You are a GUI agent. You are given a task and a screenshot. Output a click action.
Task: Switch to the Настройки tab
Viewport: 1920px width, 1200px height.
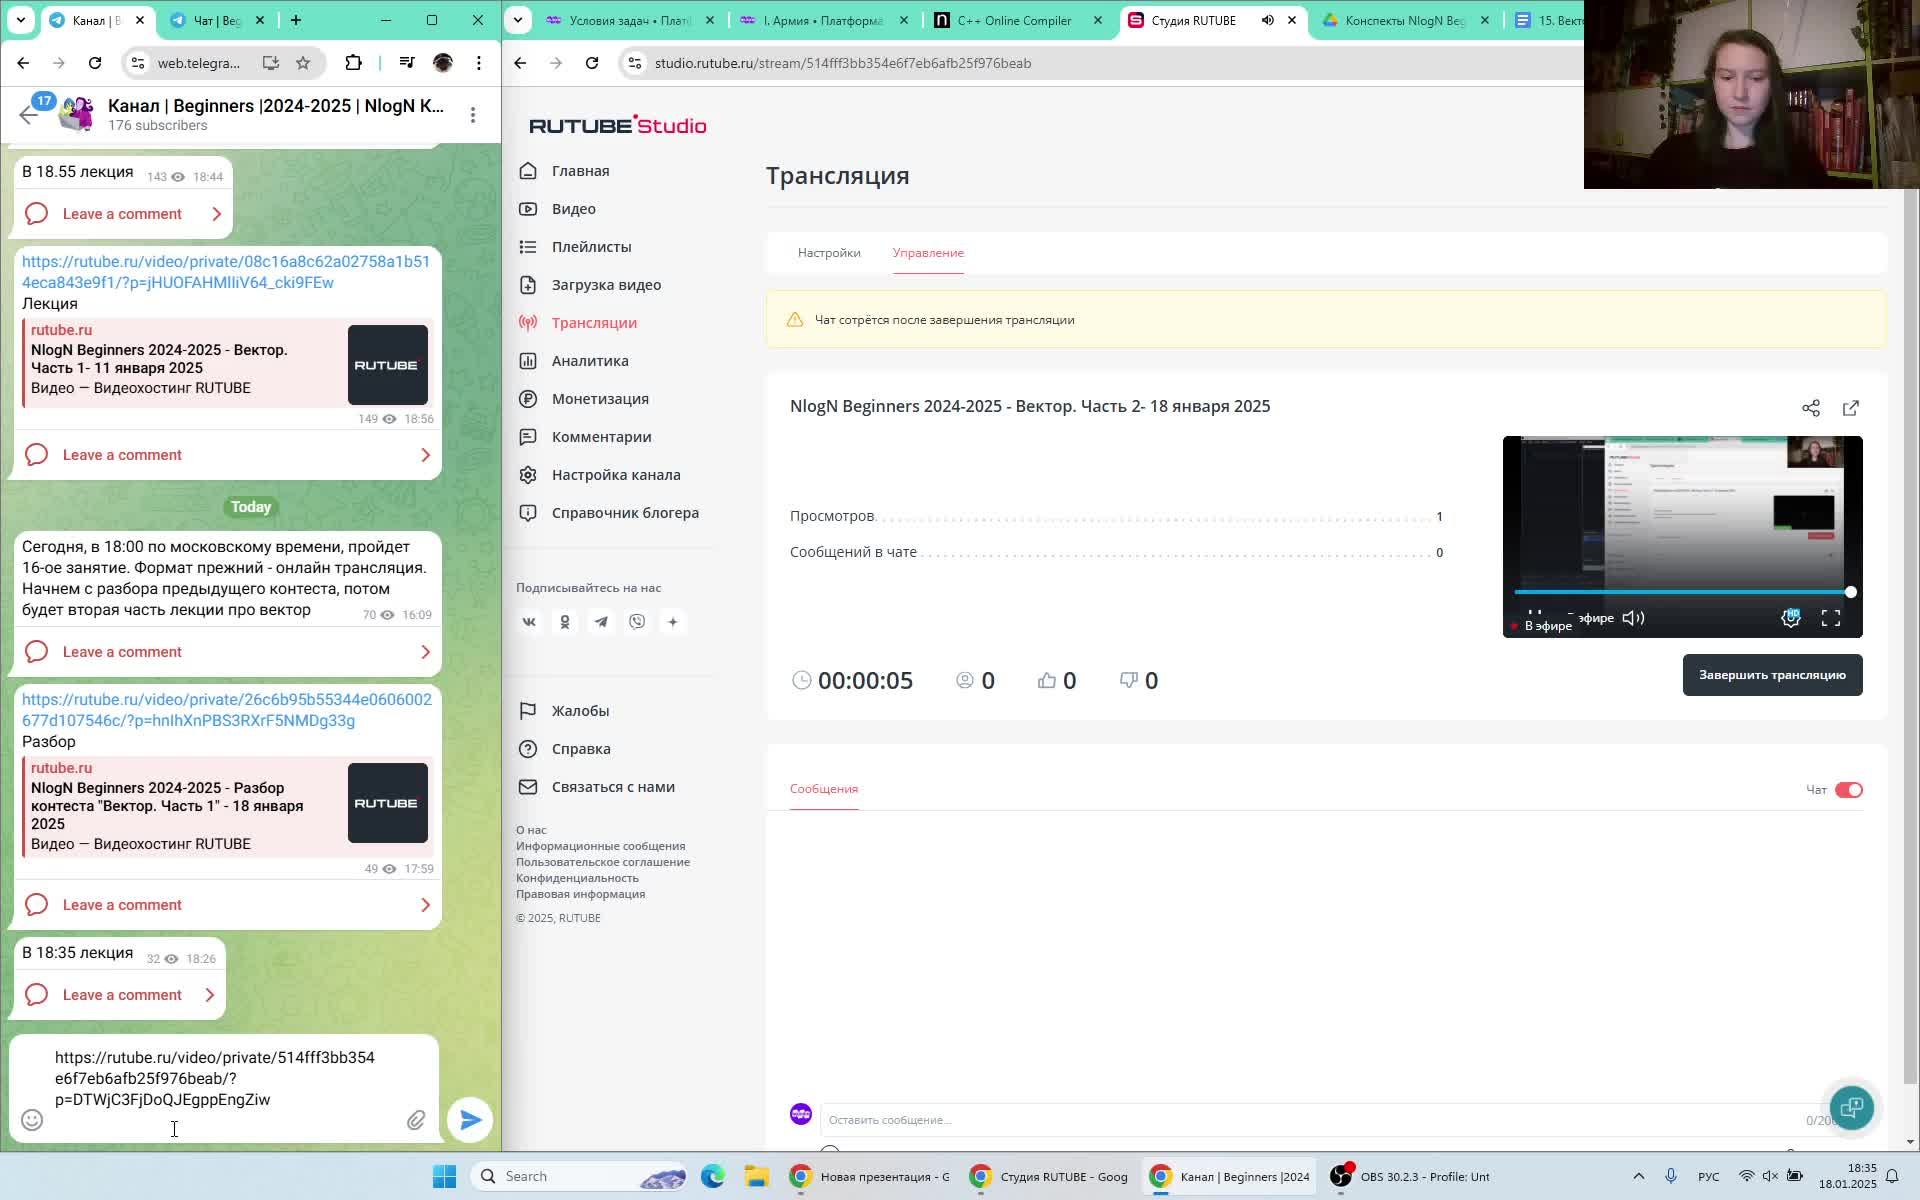(x=829, y=254)
